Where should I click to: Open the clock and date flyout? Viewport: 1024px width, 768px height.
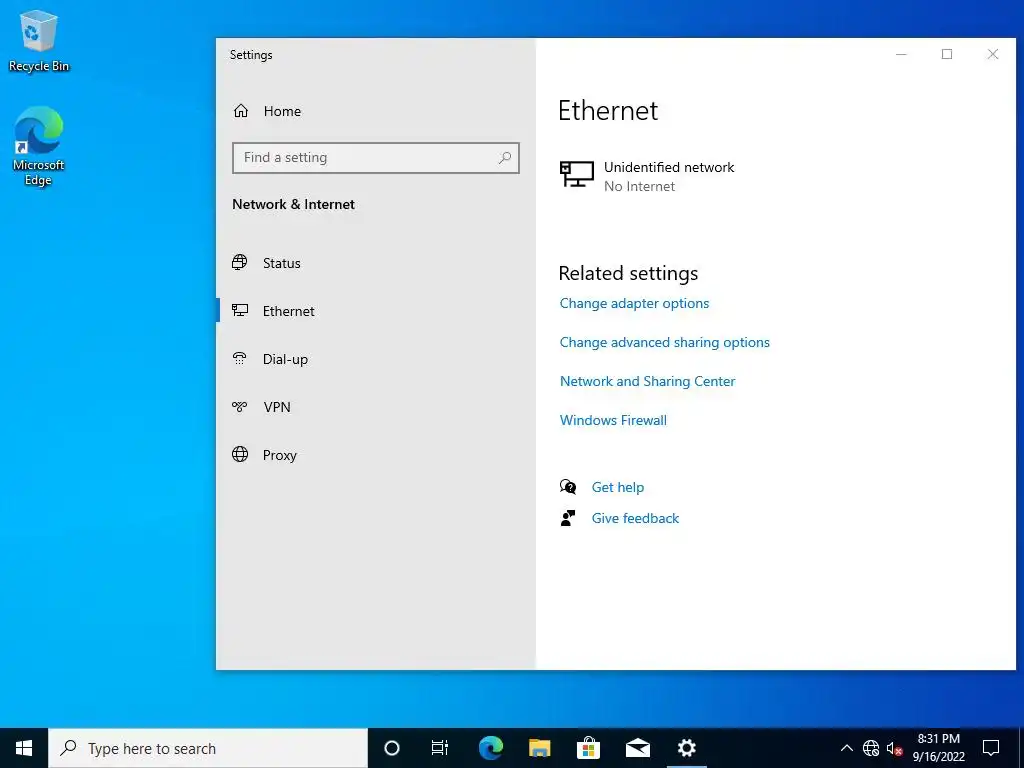(938, 748)
